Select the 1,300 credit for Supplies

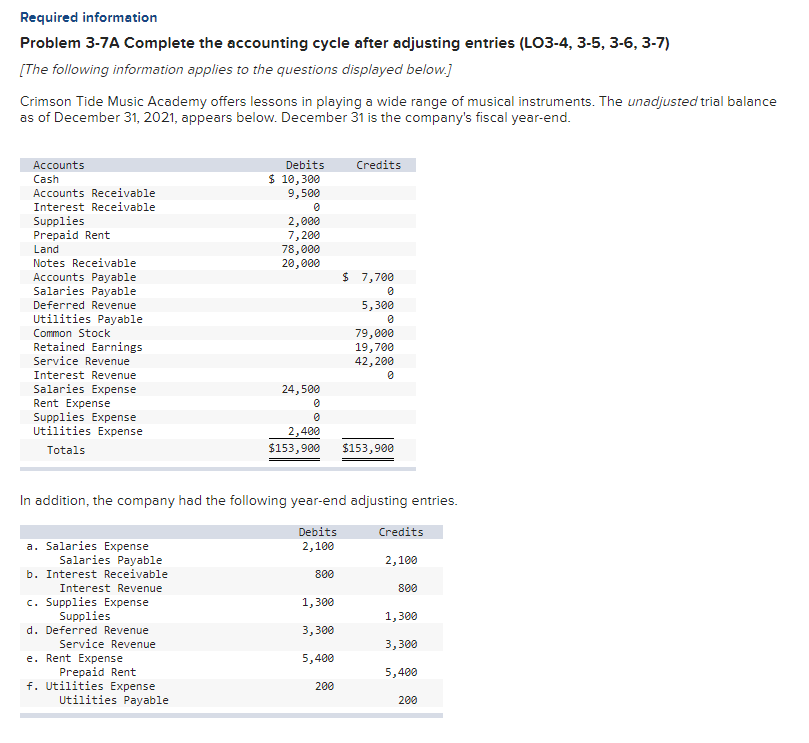click(x=401, y=616)
